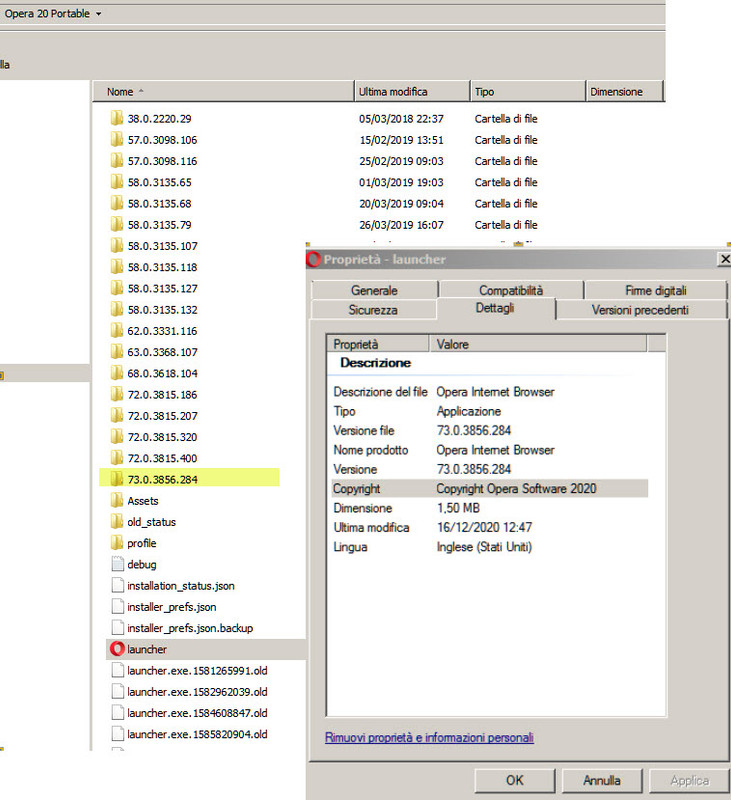Click Rimuovi proprietà e informazioni personali link
731x800 pixels.
[430, 737]
